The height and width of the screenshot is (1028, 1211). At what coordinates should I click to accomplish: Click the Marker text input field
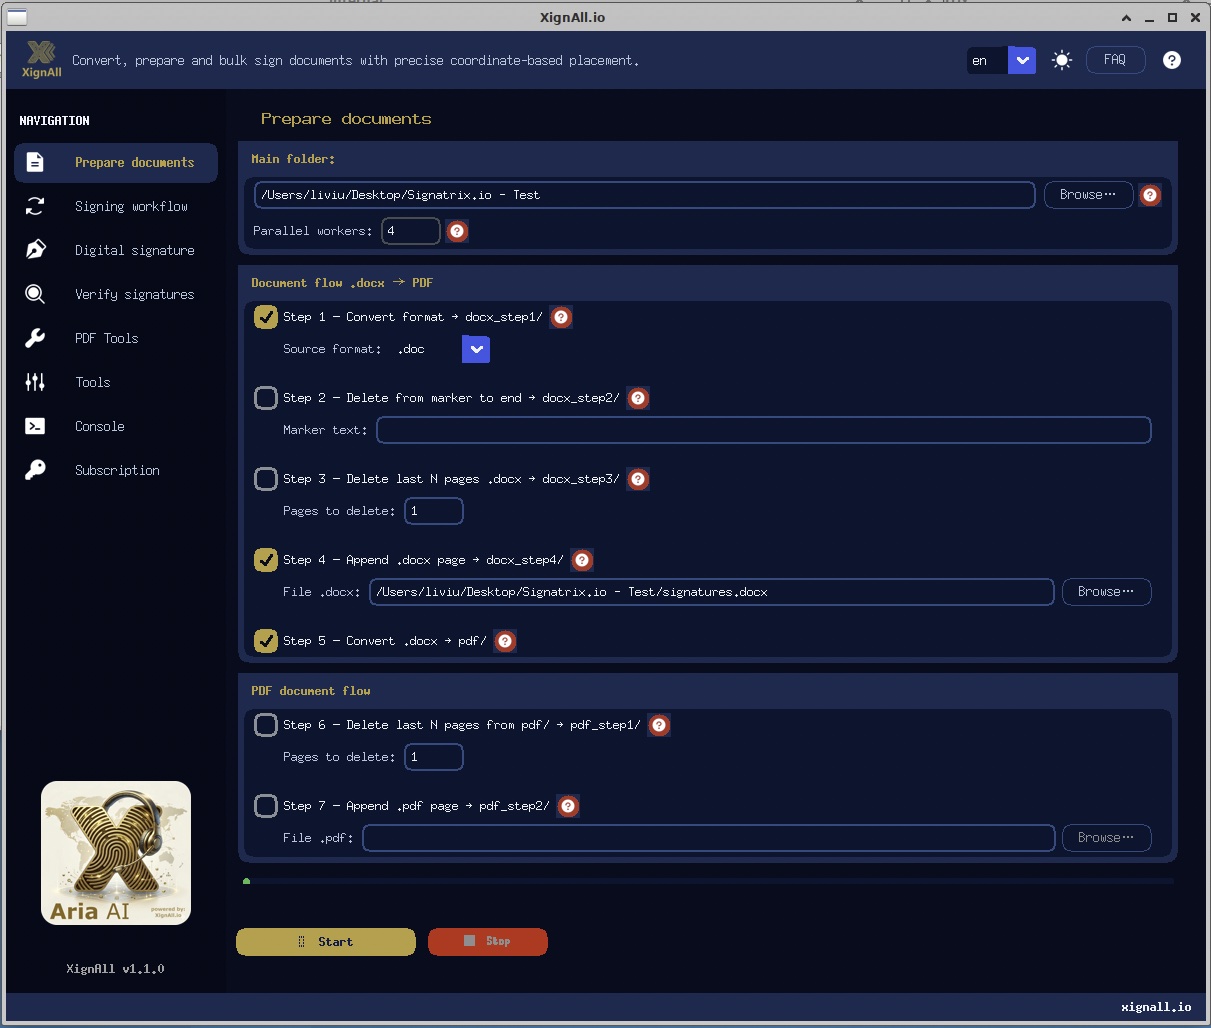(x=764, y=430)
